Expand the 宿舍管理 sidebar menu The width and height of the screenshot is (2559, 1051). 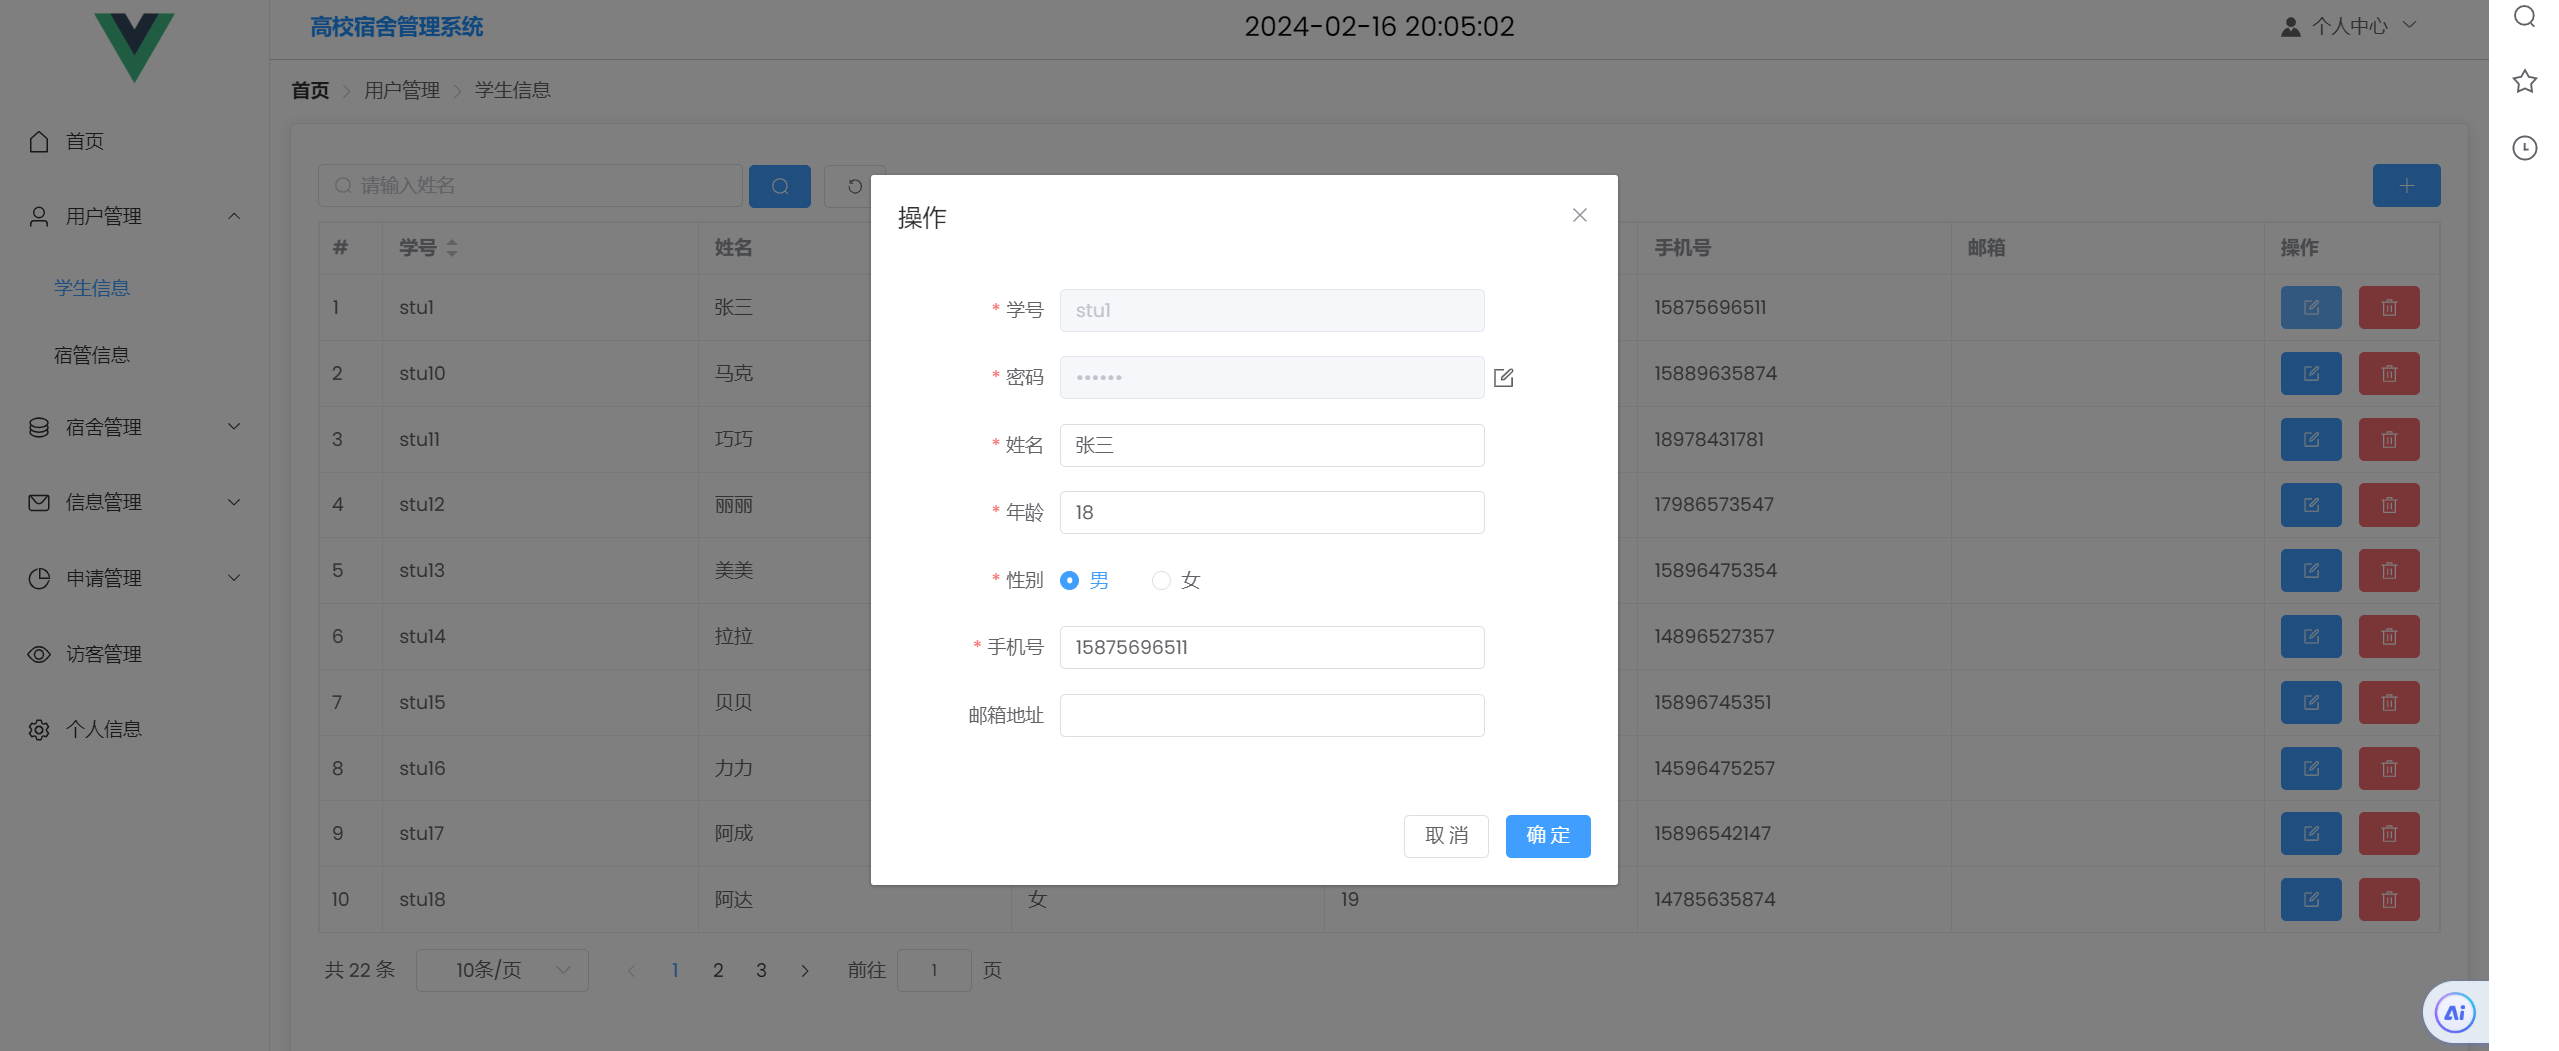tap(134, 427)
